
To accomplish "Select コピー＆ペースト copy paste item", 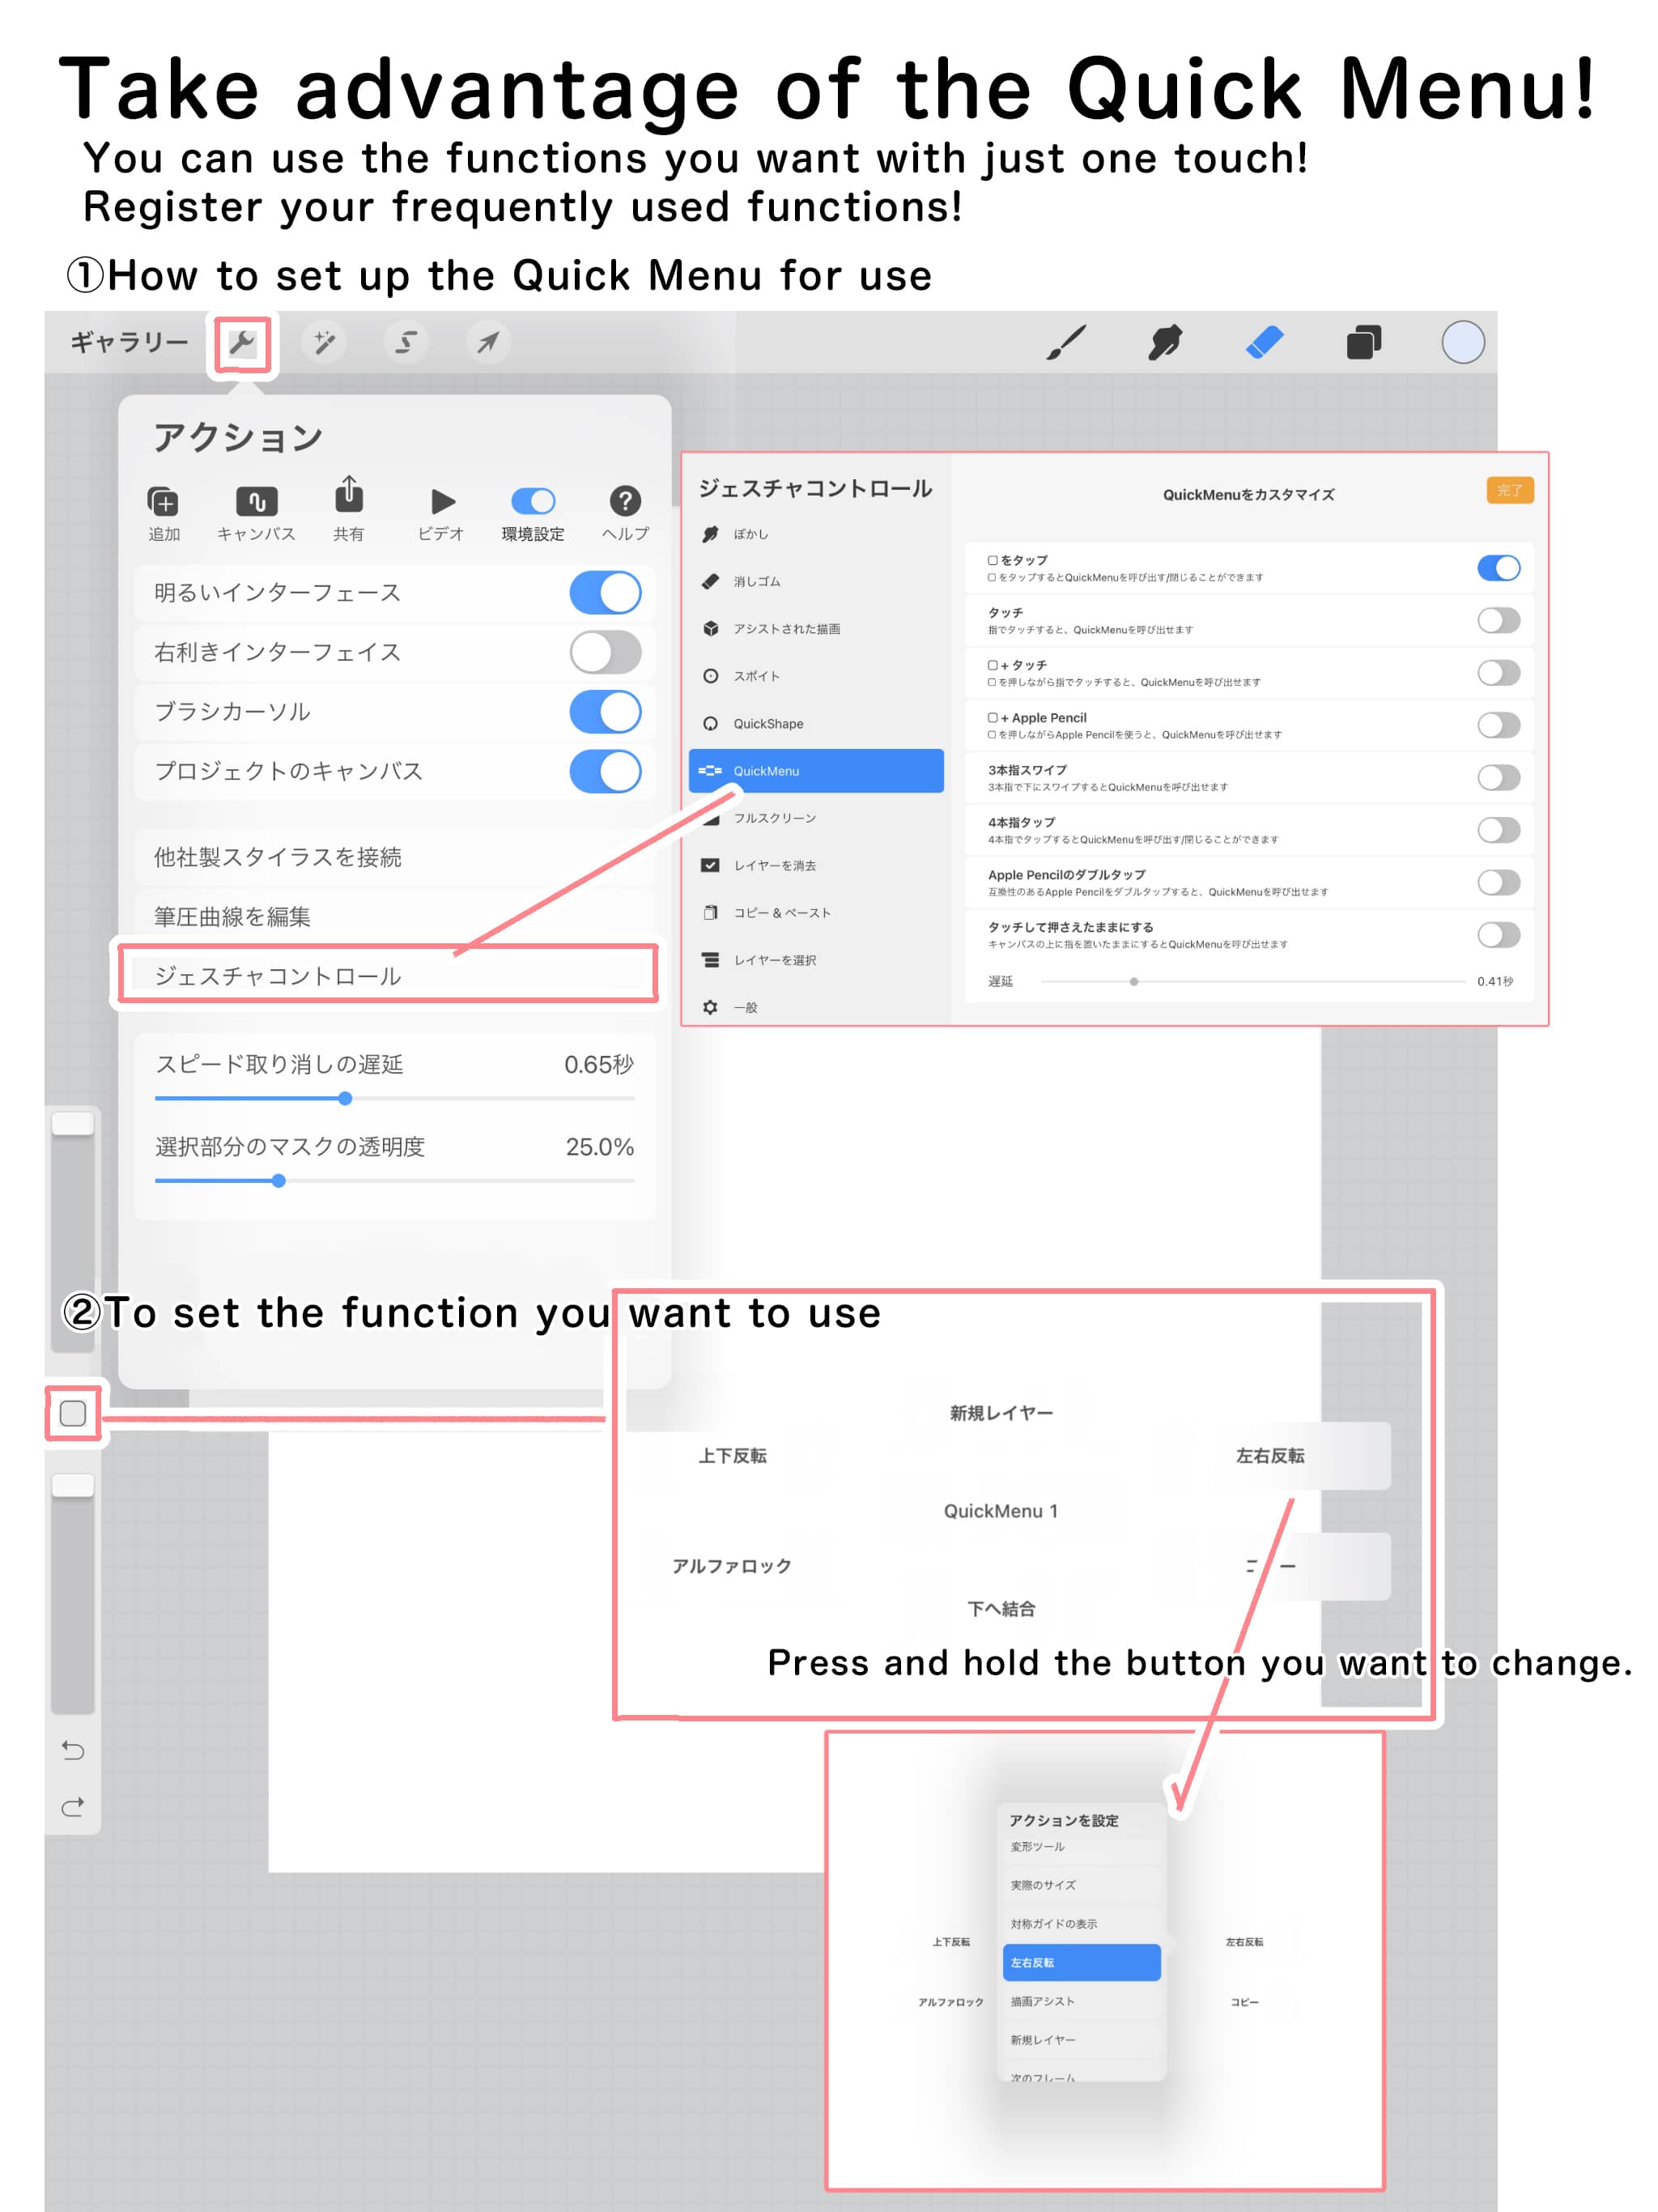I will pos(816,913).
